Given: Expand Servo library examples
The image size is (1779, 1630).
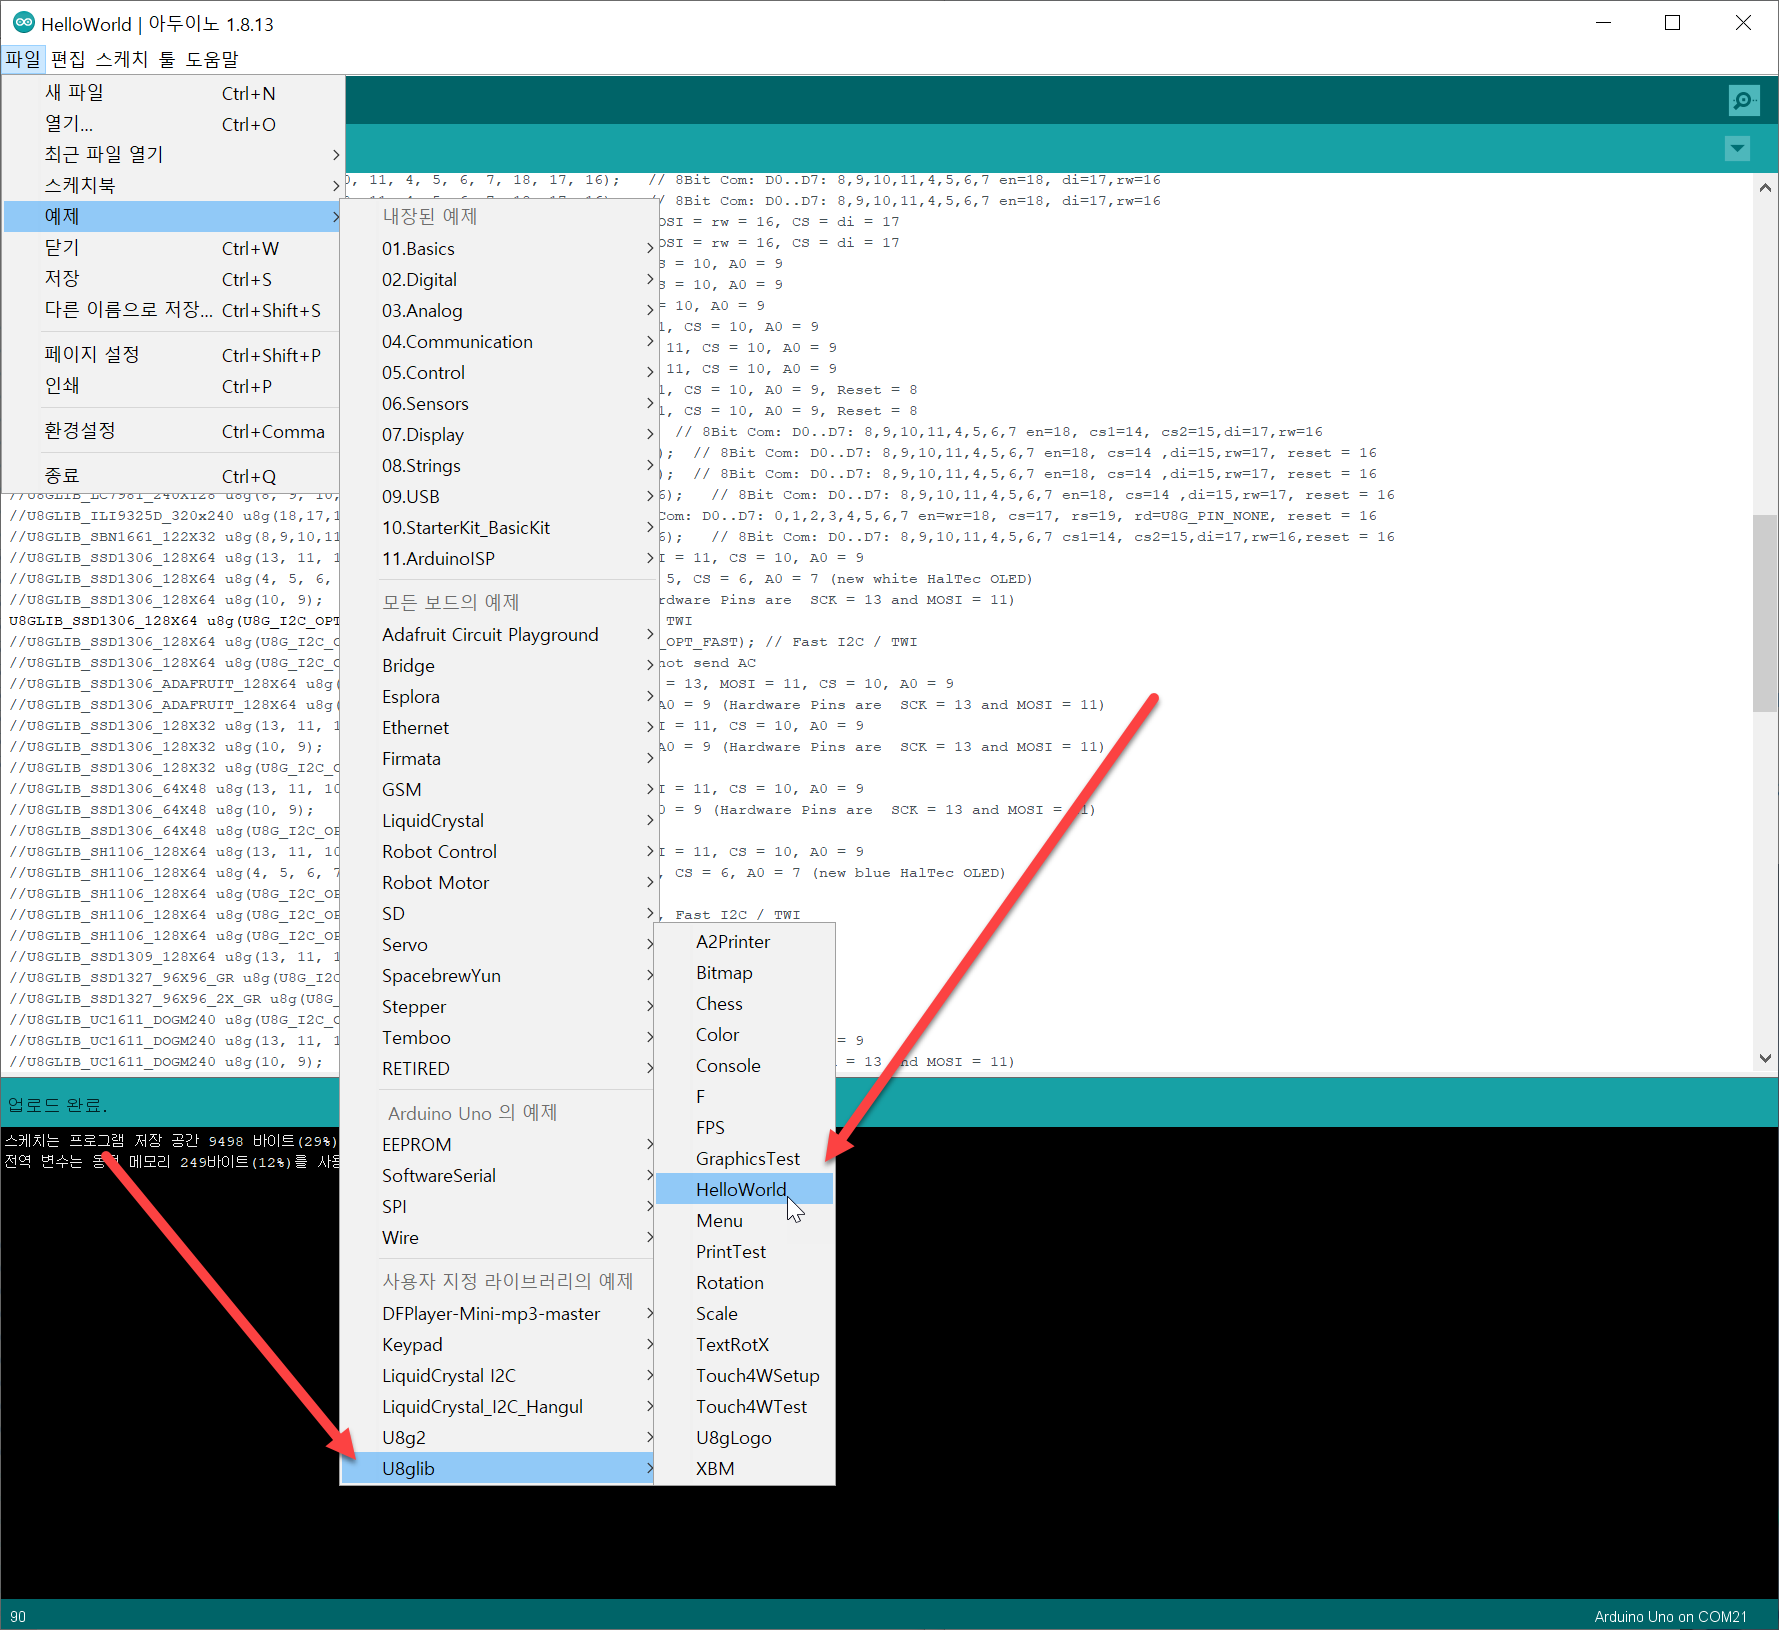Looking at the screenshot, I should 497,945.
